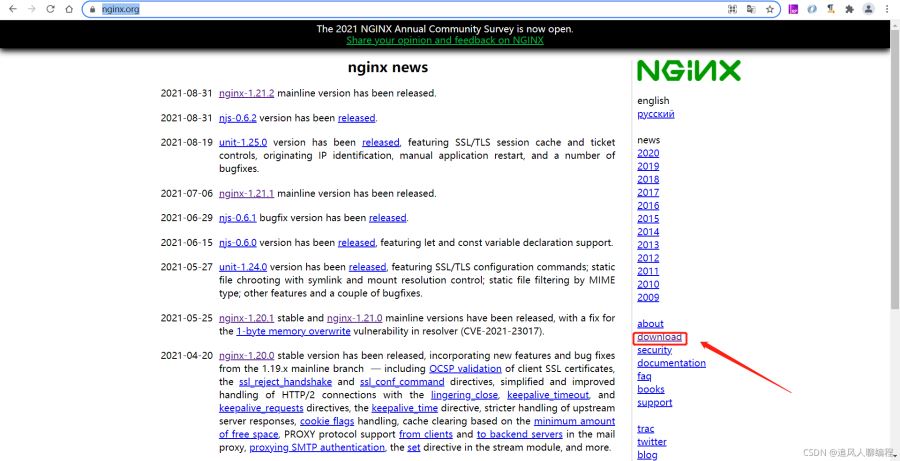Open unit-1.25.0 link
This screenshot has width=900, height=461.
pos(243,142)
